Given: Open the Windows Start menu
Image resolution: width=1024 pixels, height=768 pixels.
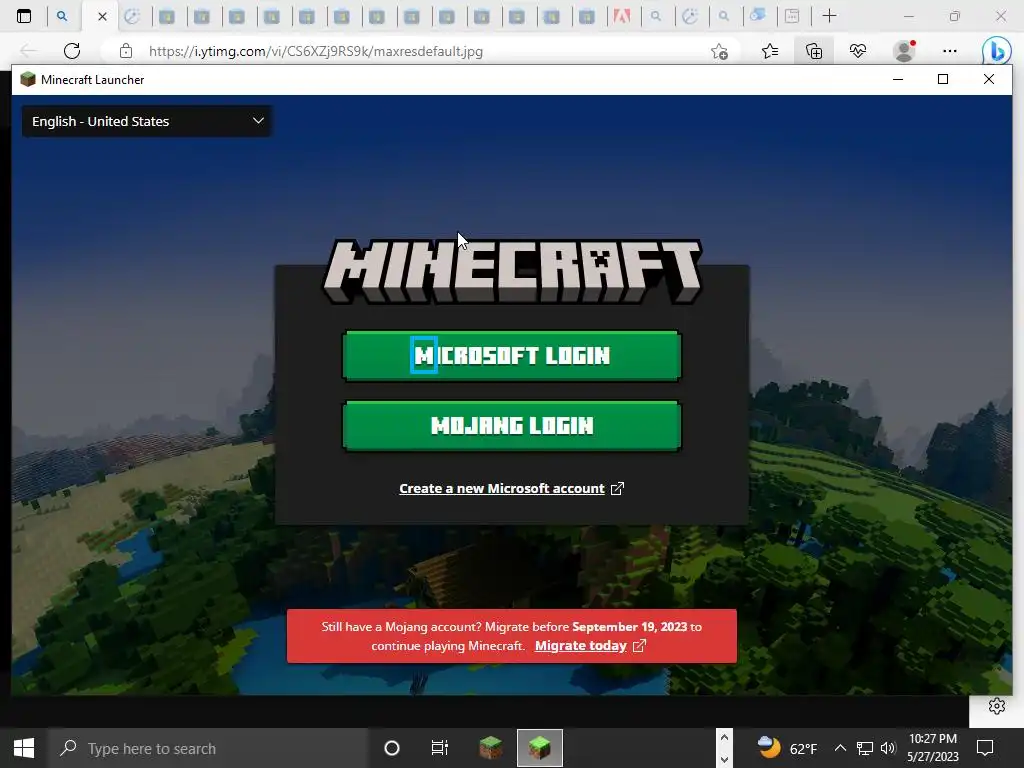Looking at the screenshot, I should [24, 748].
